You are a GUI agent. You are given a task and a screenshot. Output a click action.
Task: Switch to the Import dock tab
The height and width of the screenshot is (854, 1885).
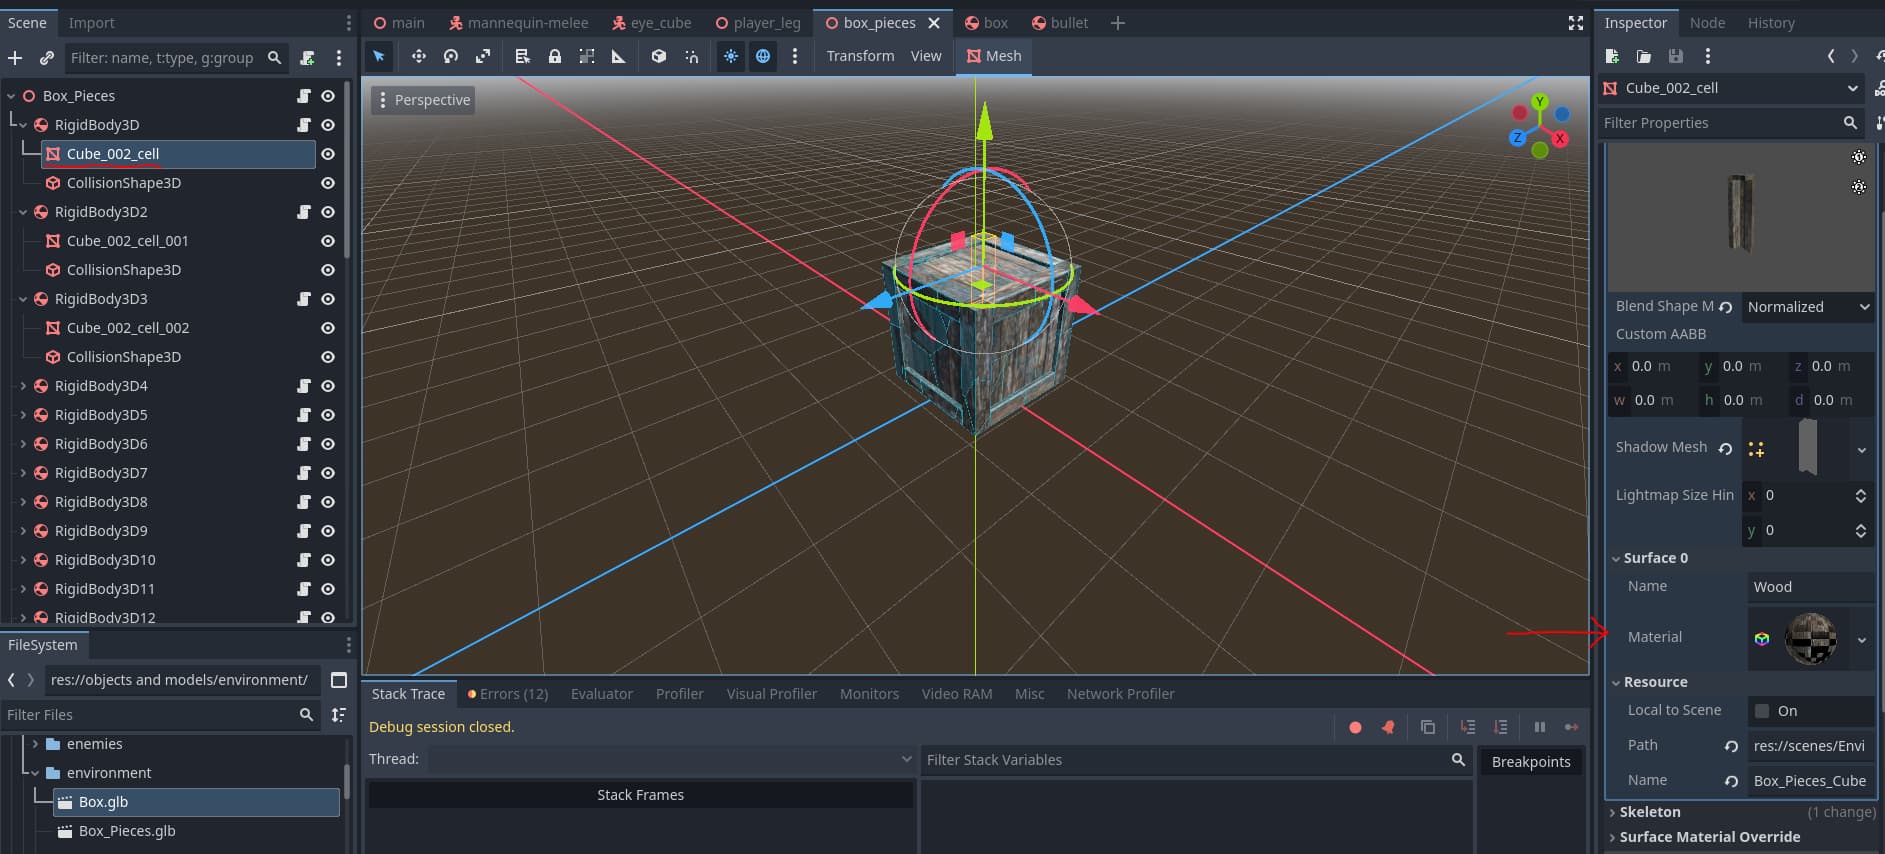pos(91,23)
